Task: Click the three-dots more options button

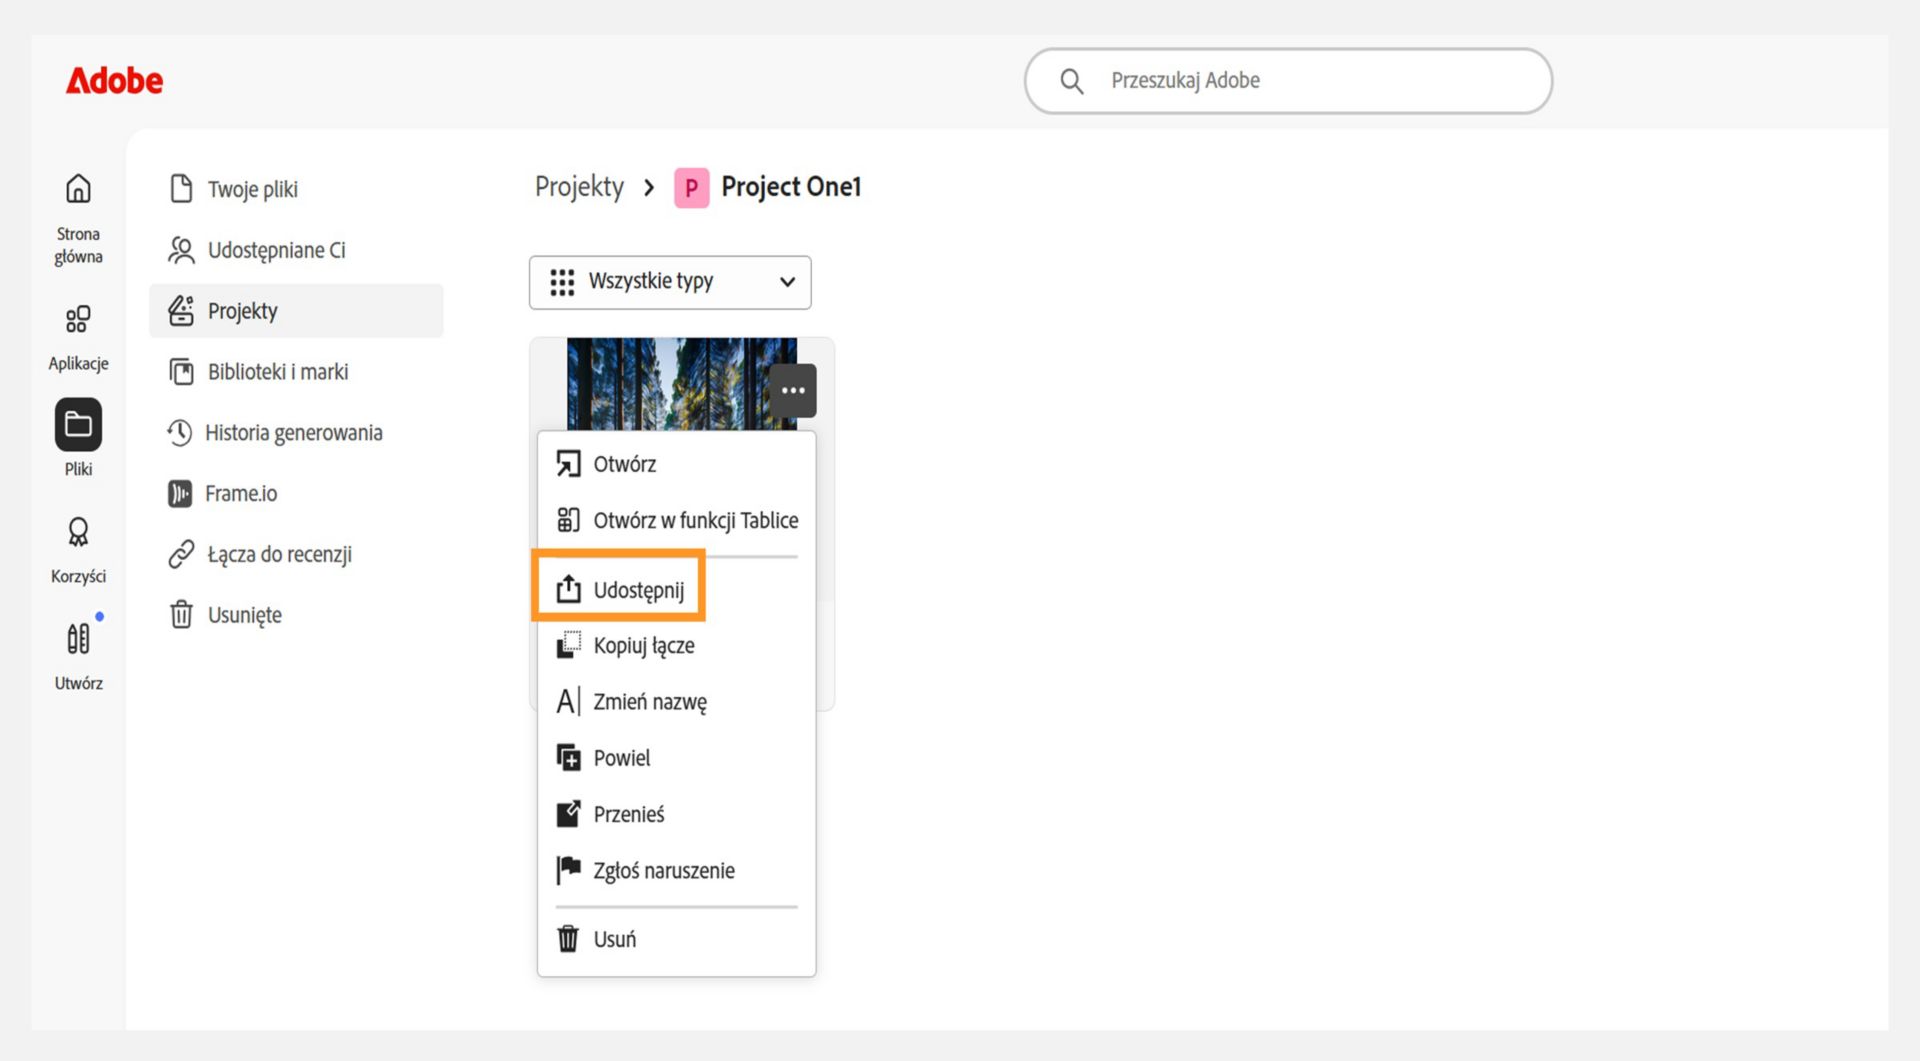Action: pyautogui.click(x=793, y=390)
